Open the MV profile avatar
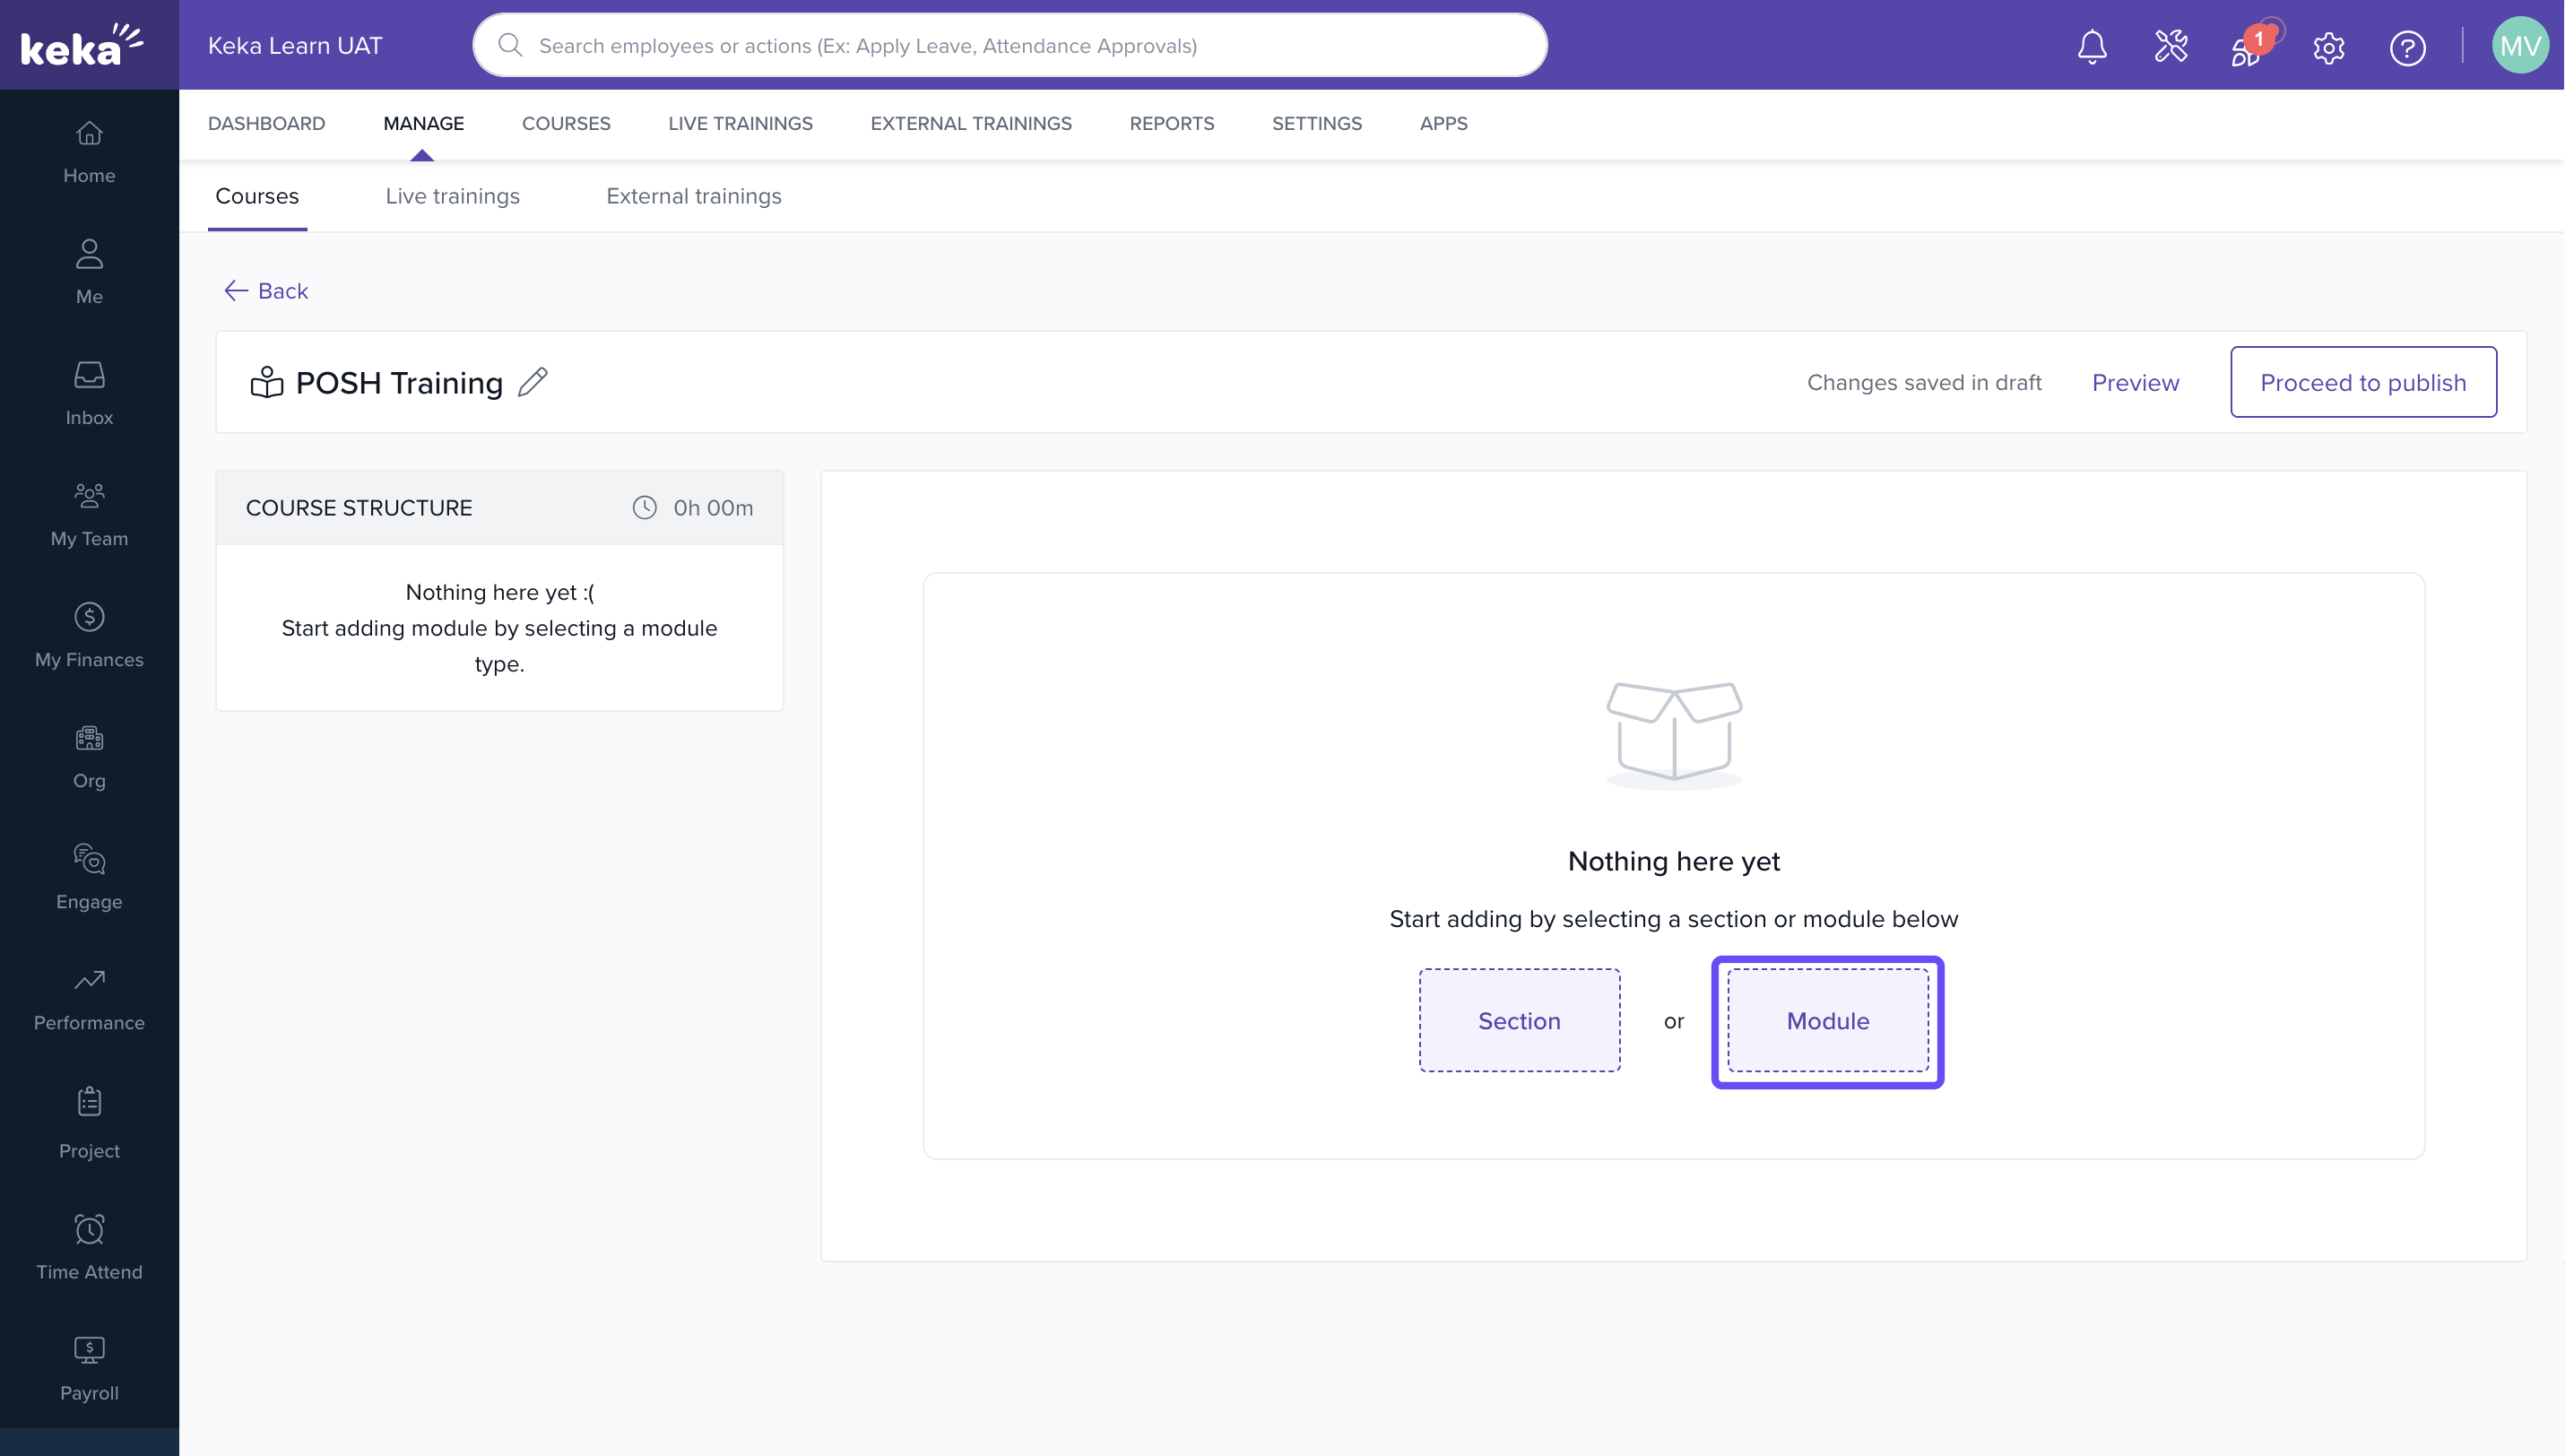This screenshot has width=2565, height=1456. (2519, 46)
